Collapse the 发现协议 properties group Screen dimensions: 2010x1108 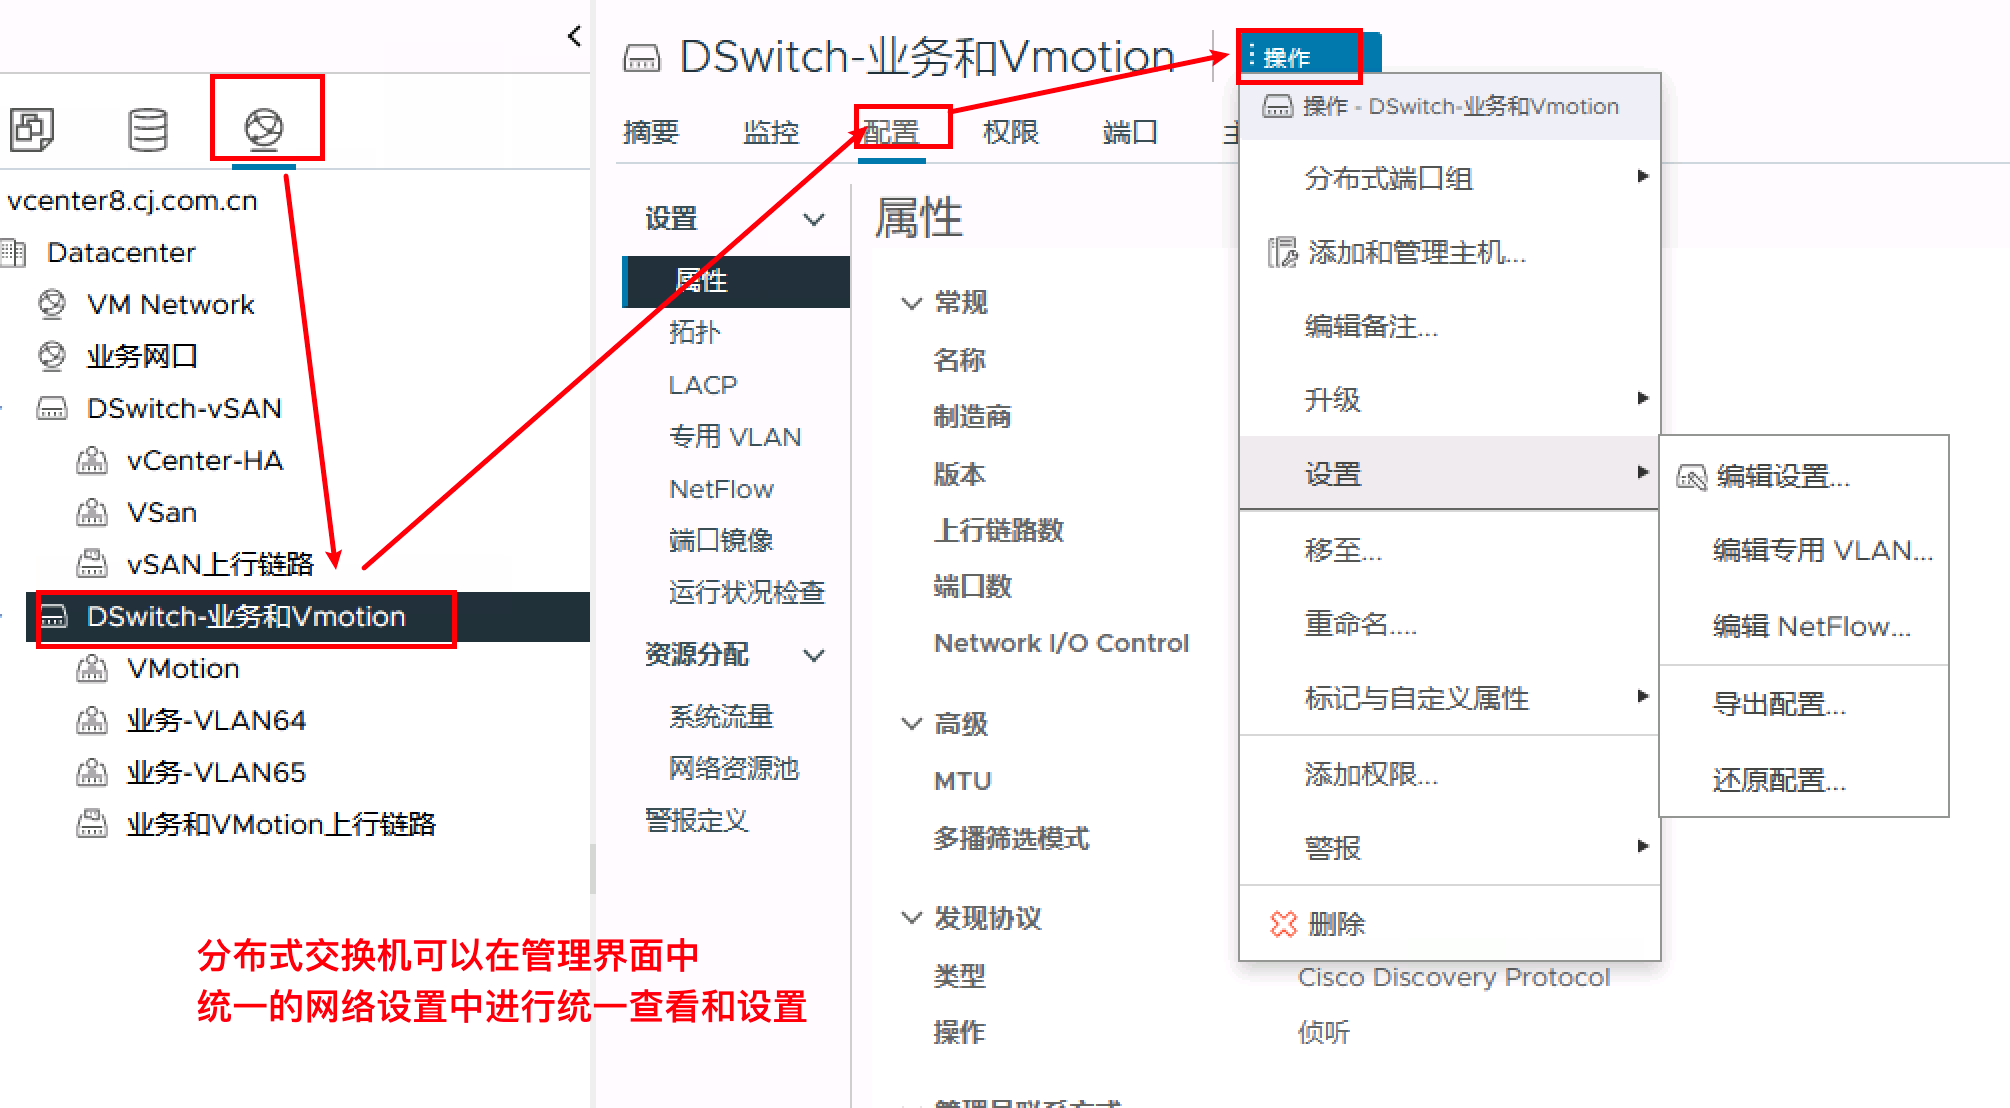[x=911, y=917]
